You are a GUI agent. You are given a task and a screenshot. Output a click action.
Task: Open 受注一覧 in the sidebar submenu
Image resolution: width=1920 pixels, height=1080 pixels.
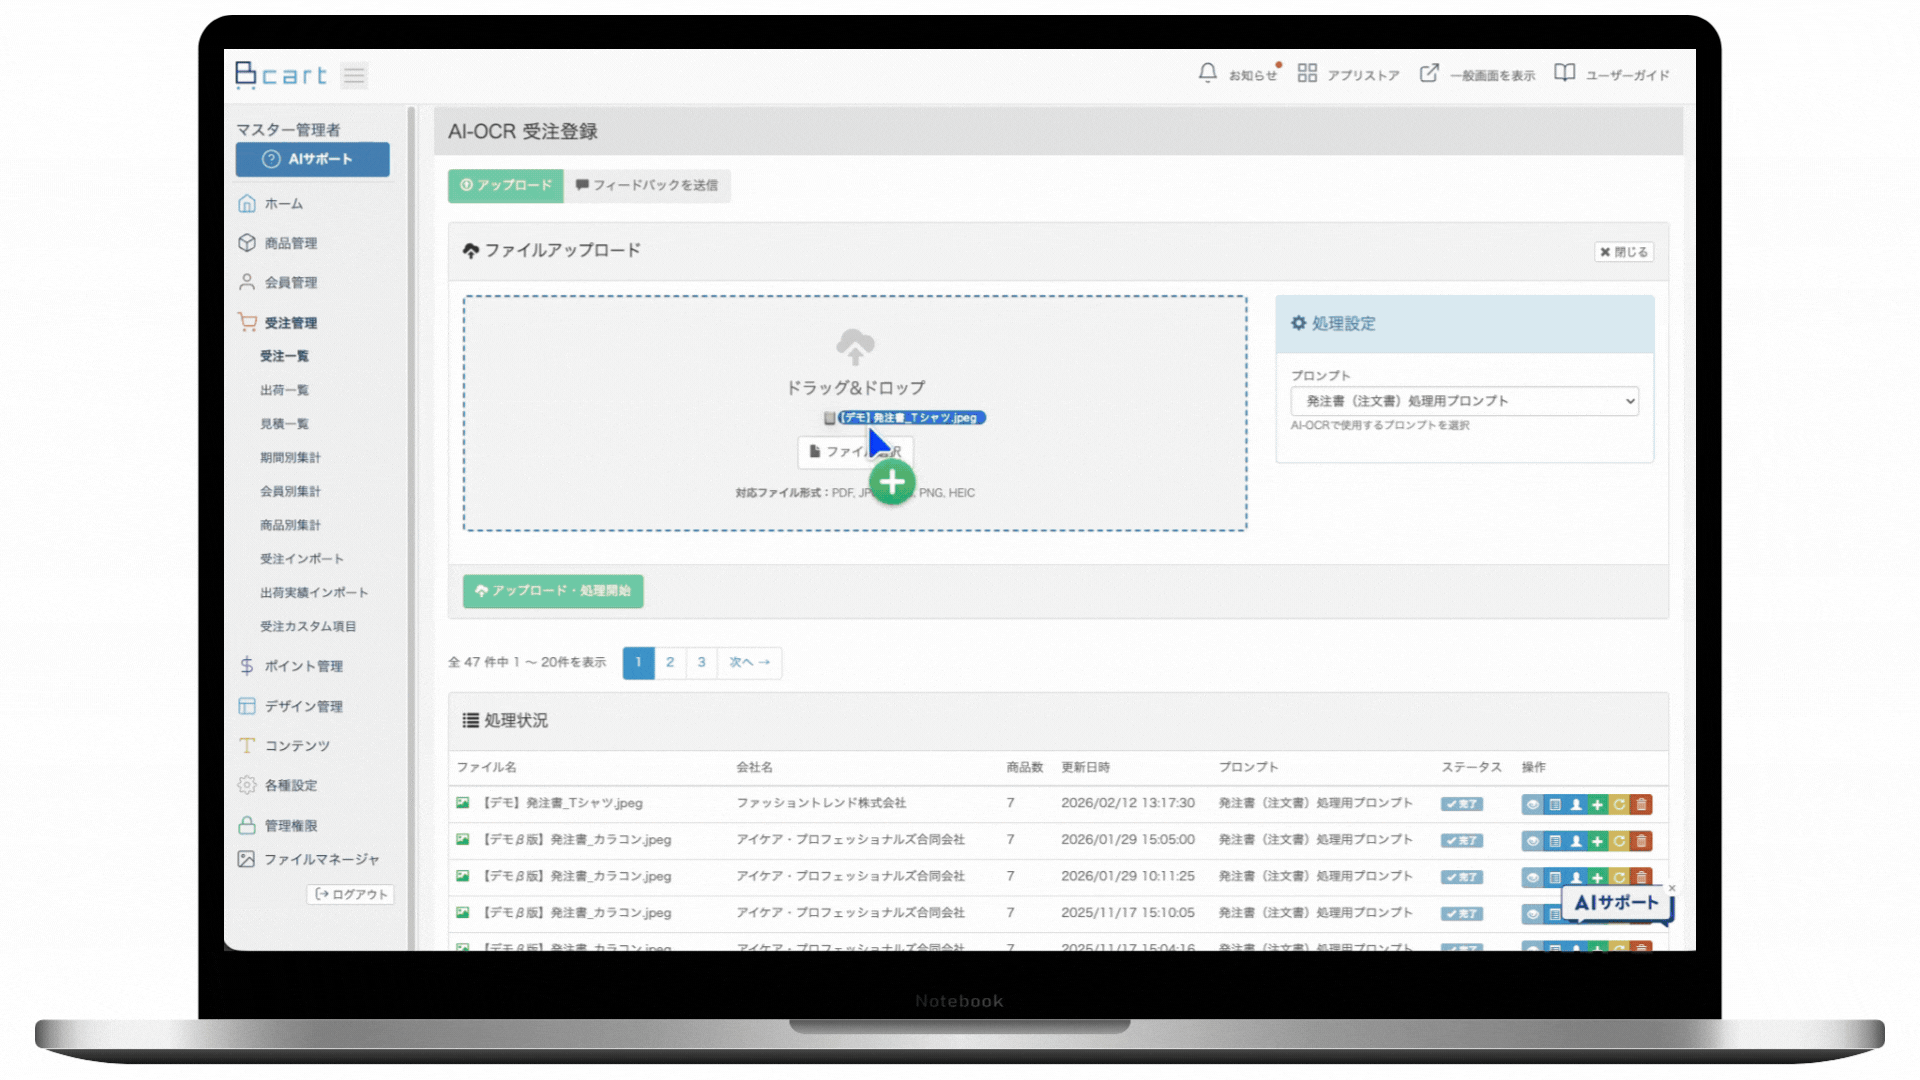coord(284,356)
